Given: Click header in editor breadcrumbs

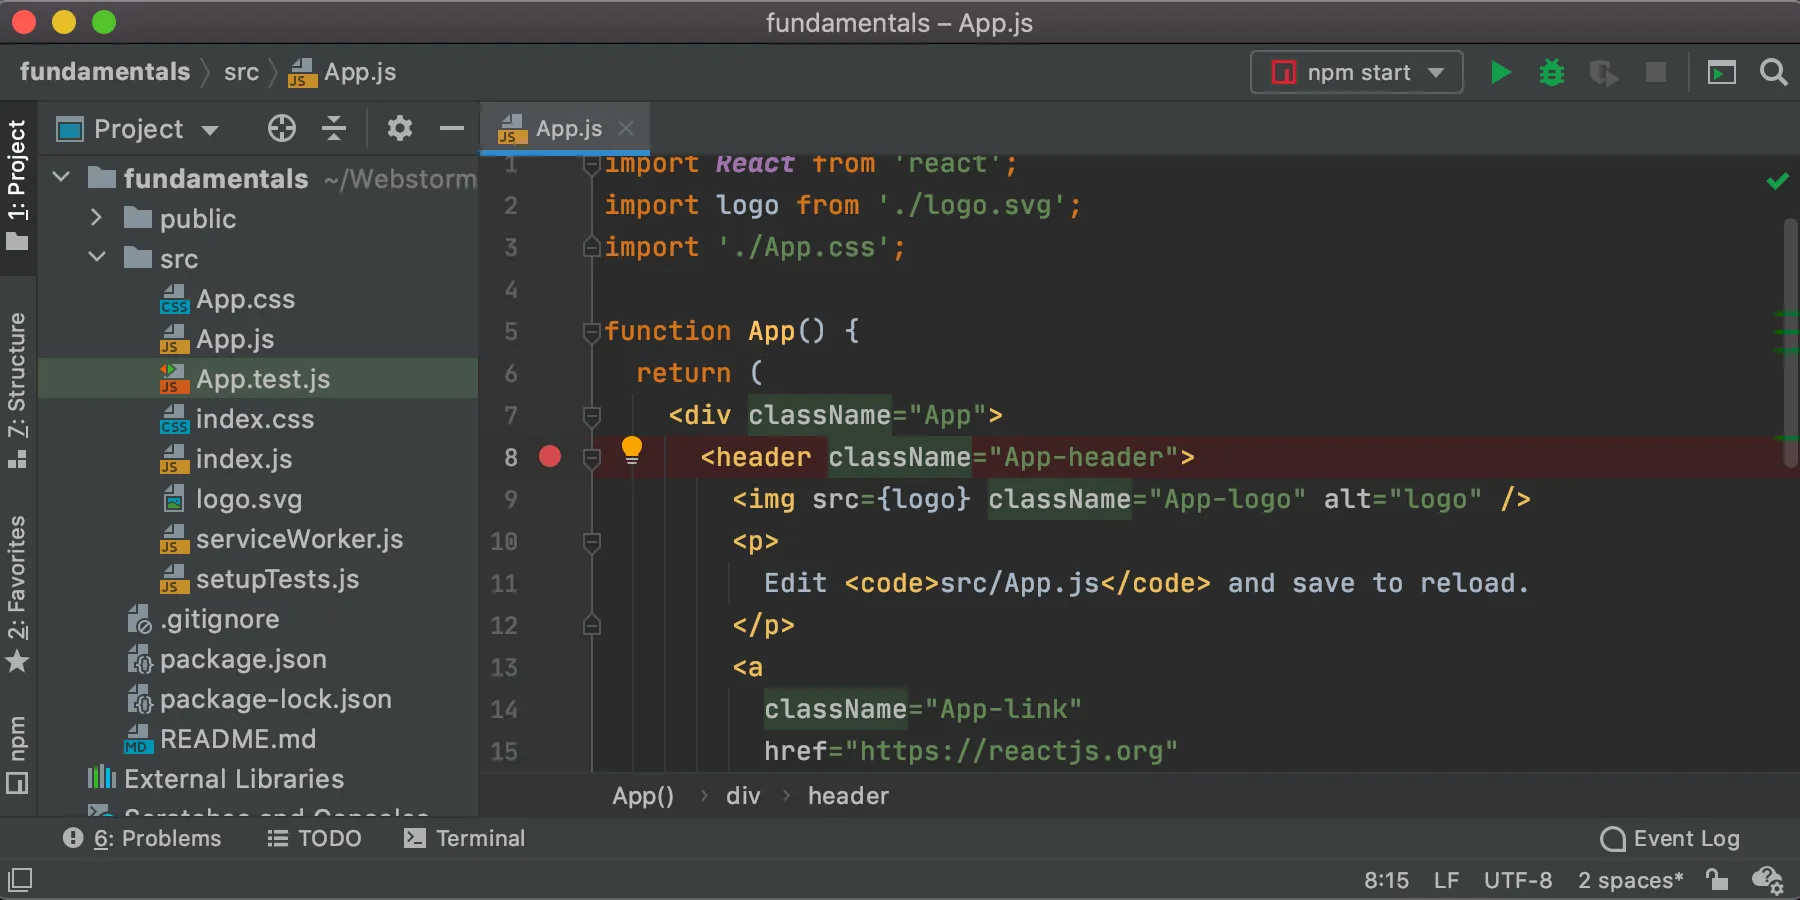Looking at the screenshot, I should click(x=848, y=796).
